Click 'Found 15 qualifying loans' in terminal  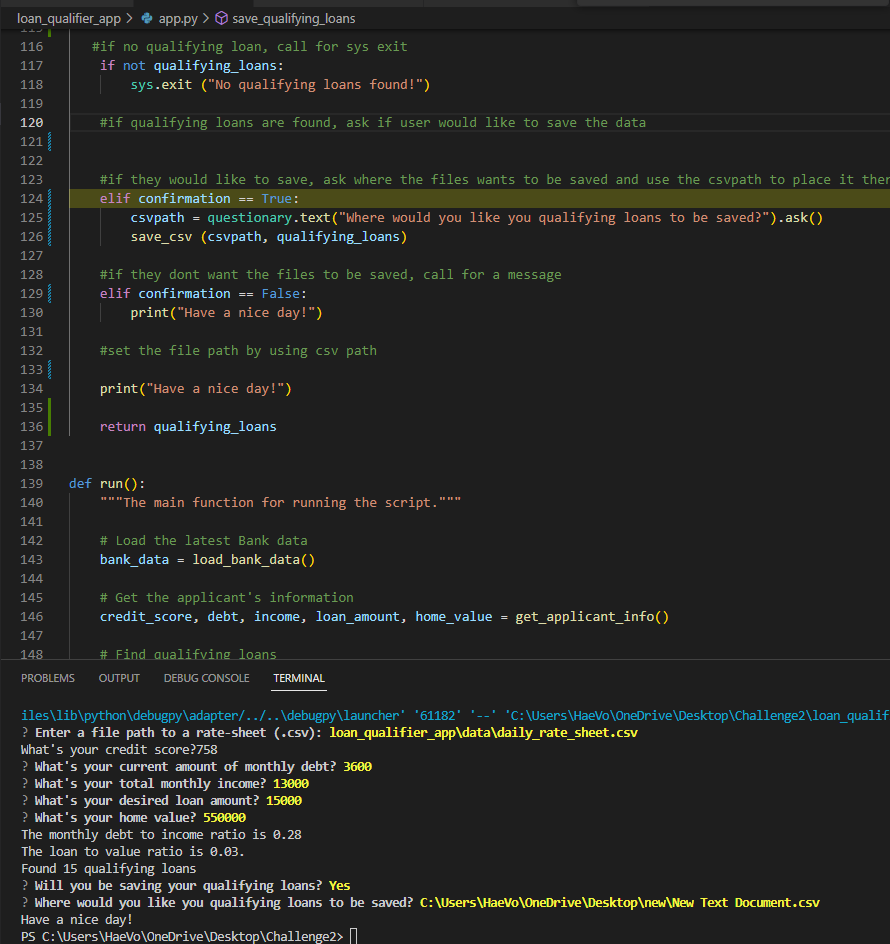click(x=108, y=869)
